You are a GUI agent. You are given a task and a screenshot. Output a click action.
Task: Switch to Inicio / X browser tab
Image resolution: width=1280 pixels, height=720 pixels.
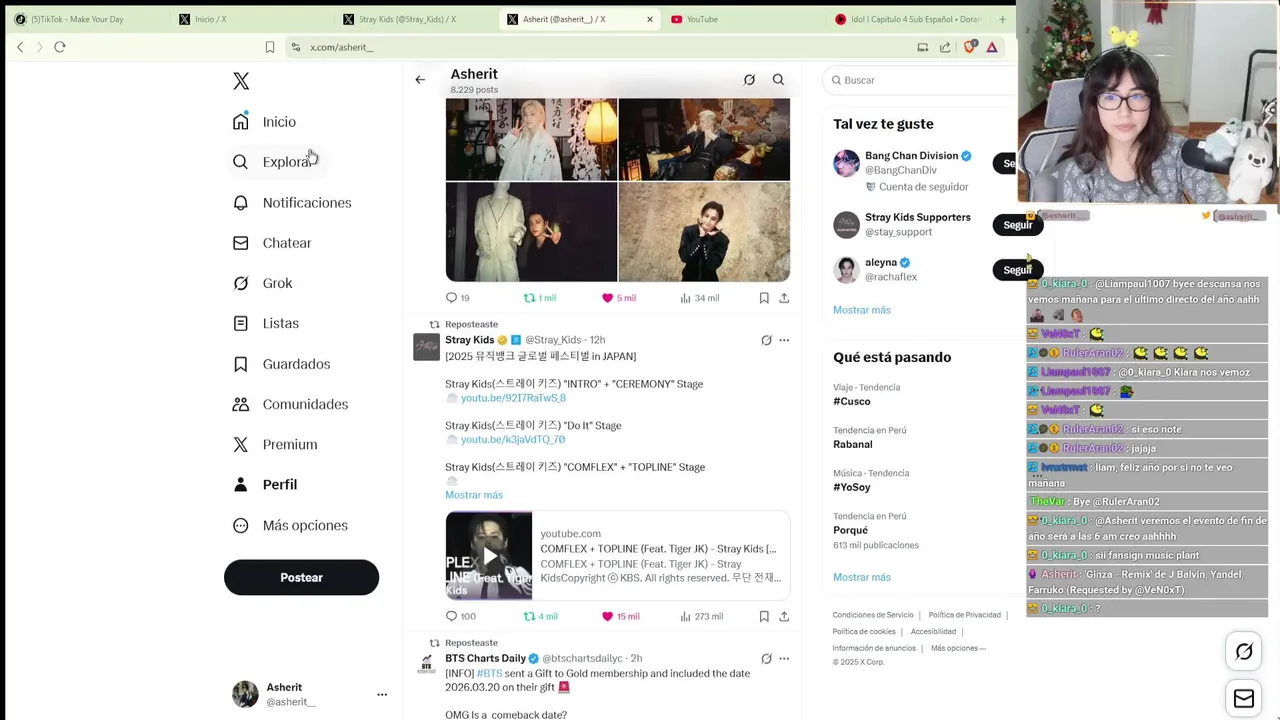[250, 19]
